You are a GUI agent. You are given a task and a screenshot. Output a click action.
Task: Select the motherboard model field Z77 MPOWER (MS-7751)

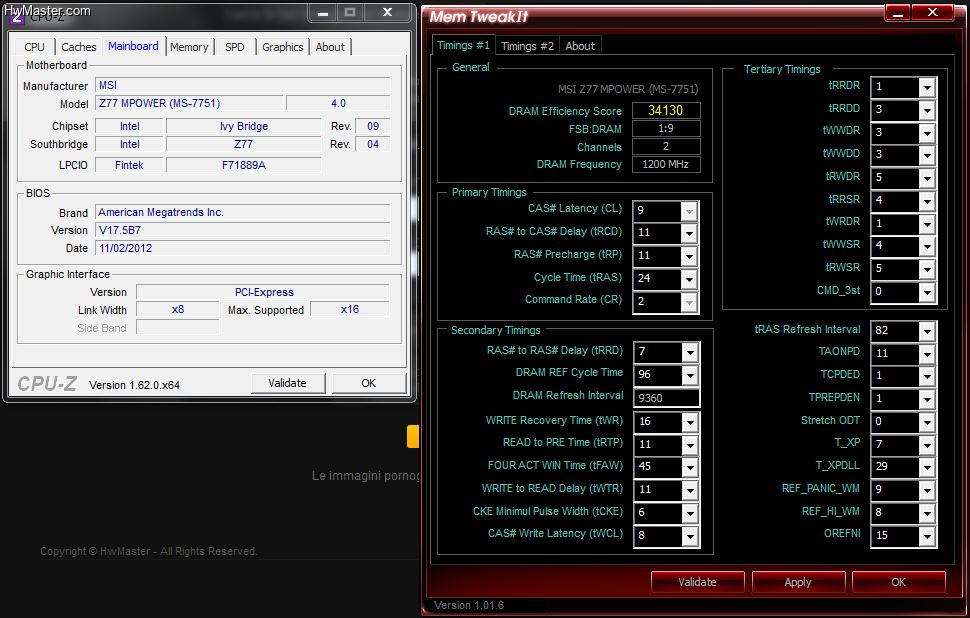[x=189, y=103]
